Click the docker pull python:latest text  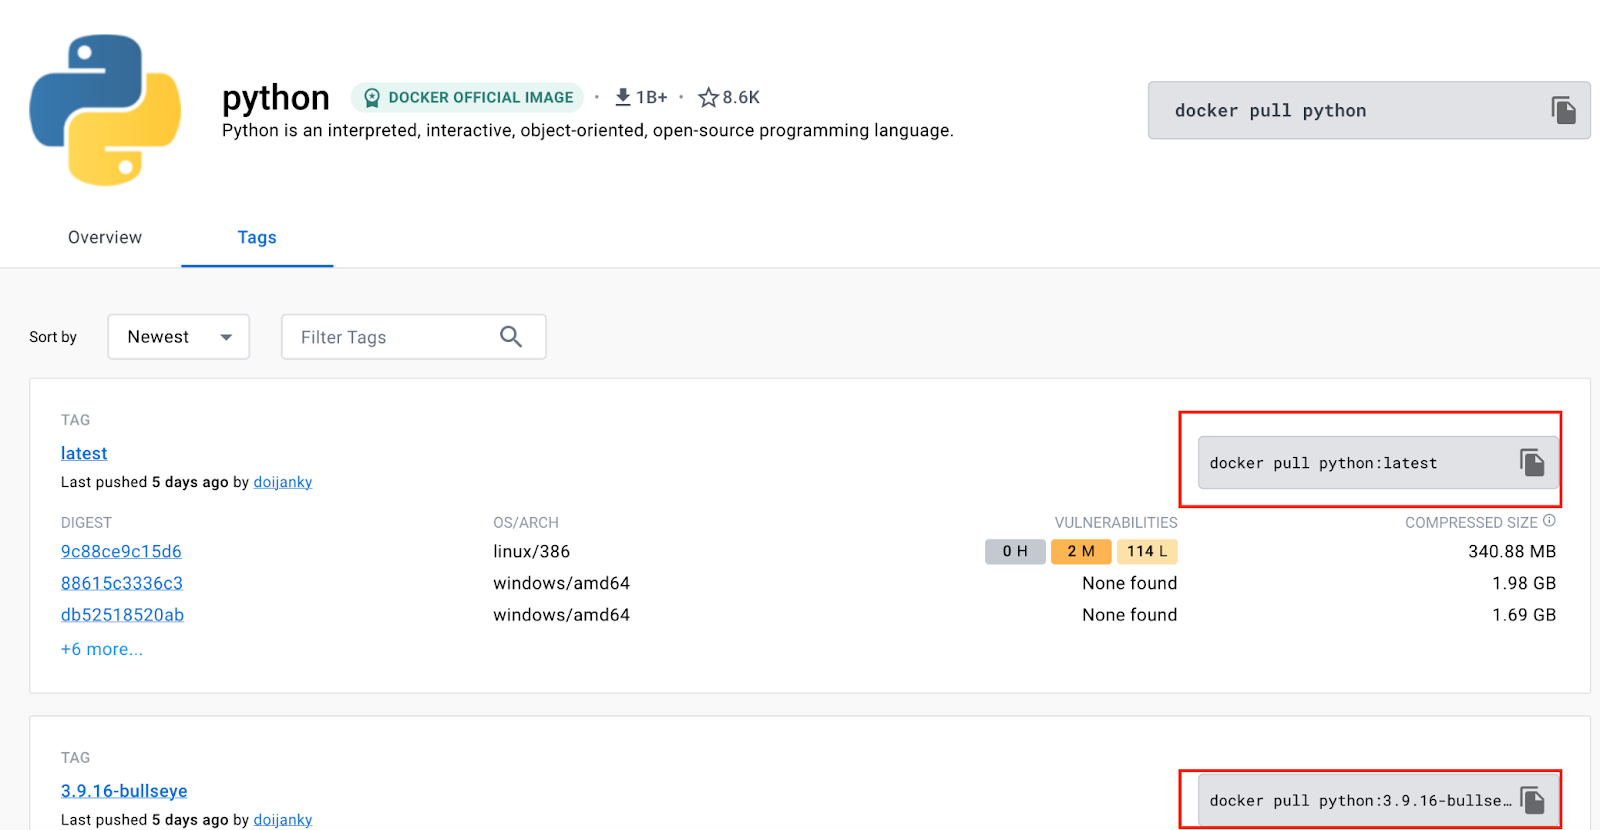[x=1323, y=463]
